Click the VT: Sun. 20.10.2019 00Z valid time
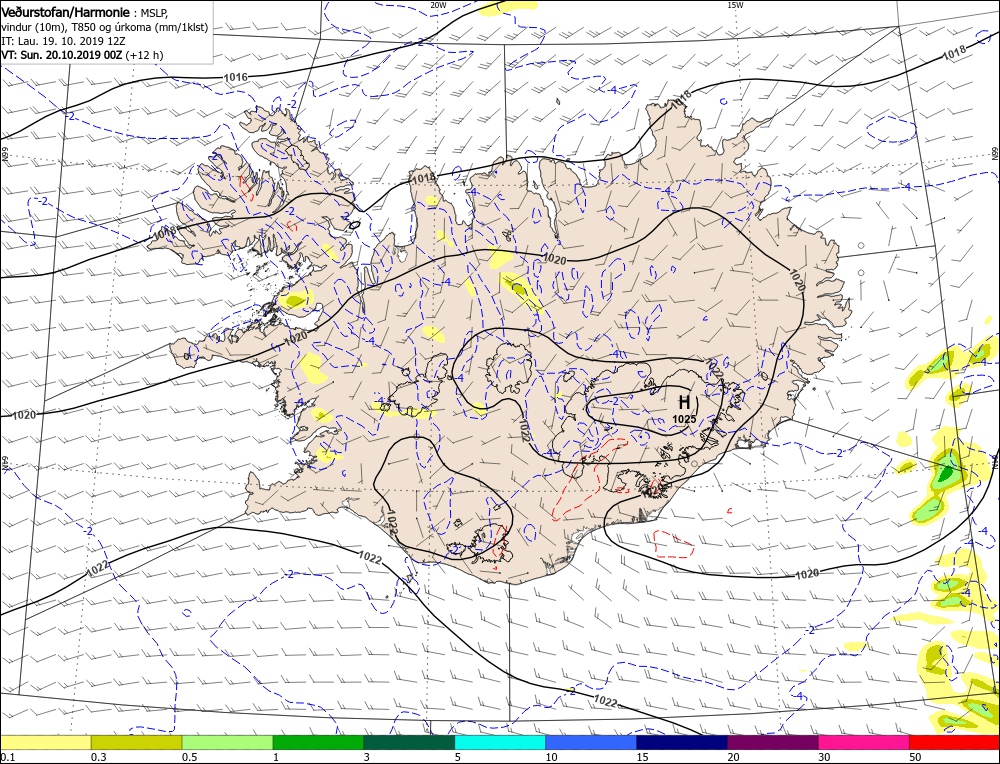This screenshot has height=764, width=1000. (62, 55)
